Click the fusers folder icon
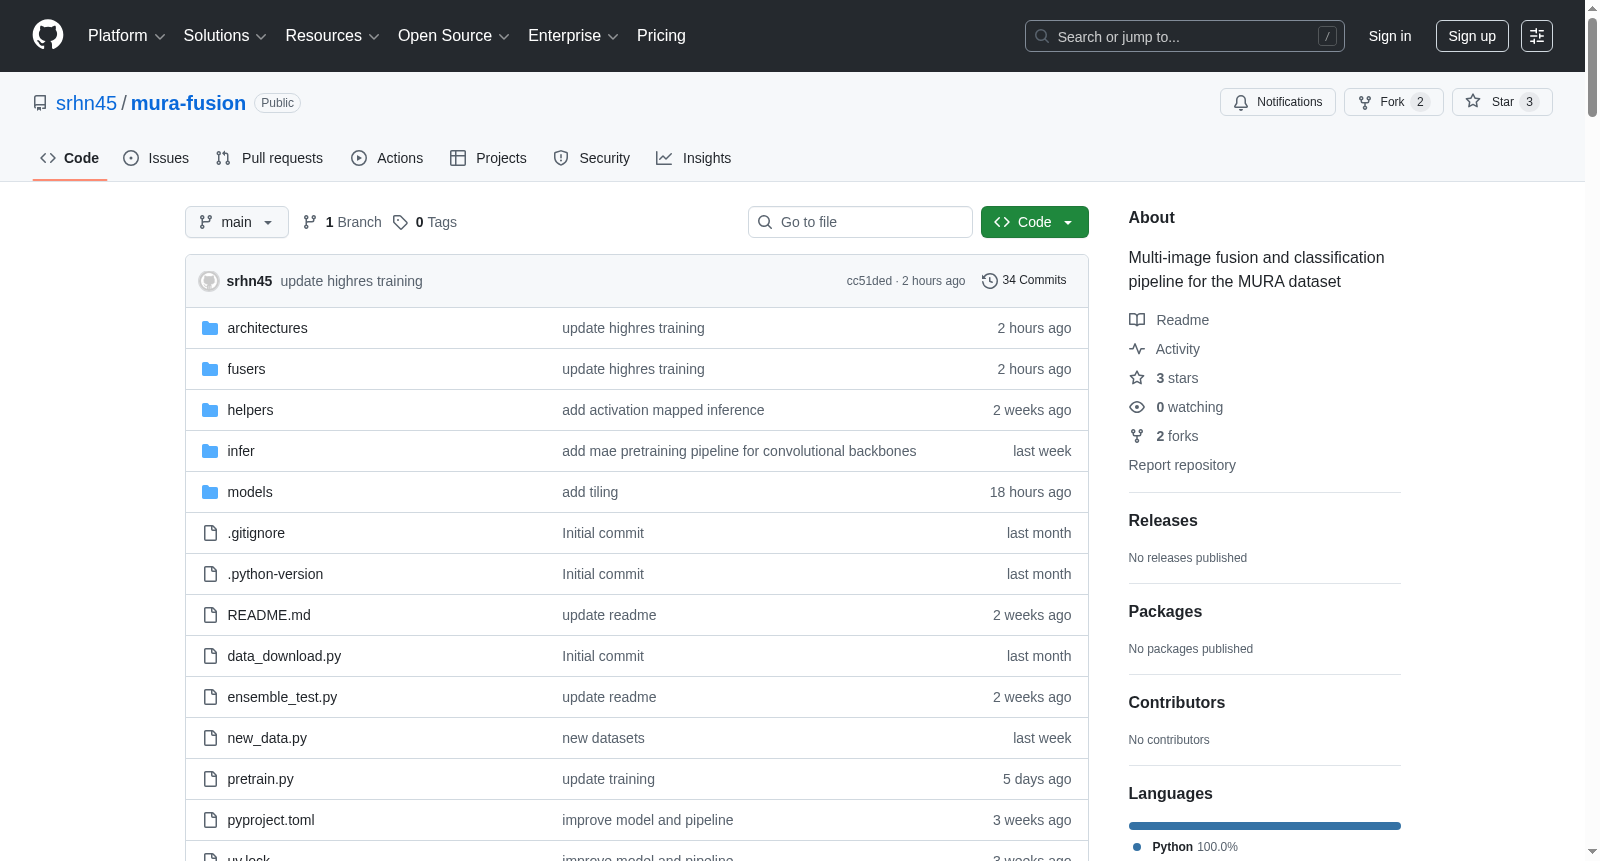This screenshot has width=1600, height=861. point(210,369)
